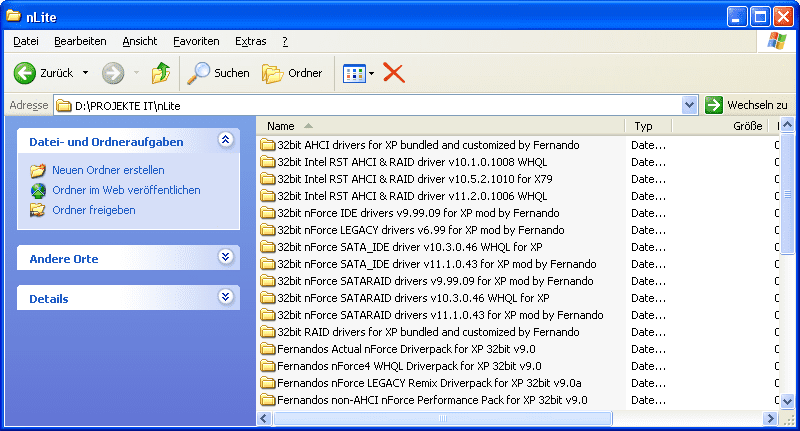Click Ordner im Web veröffentlichen link
This screenshot has width=800, height=431.
pos(126,190)
